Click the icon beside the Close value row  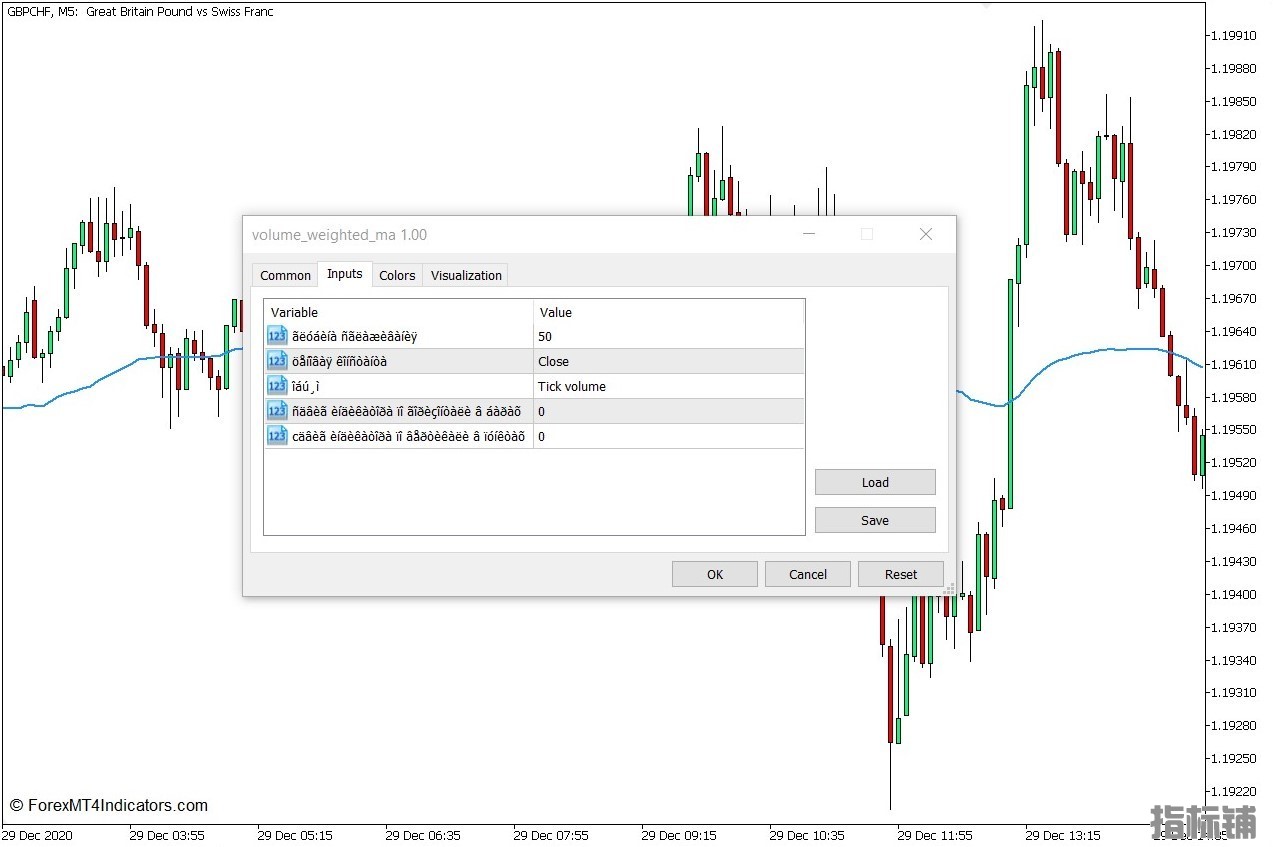point(277,361)
